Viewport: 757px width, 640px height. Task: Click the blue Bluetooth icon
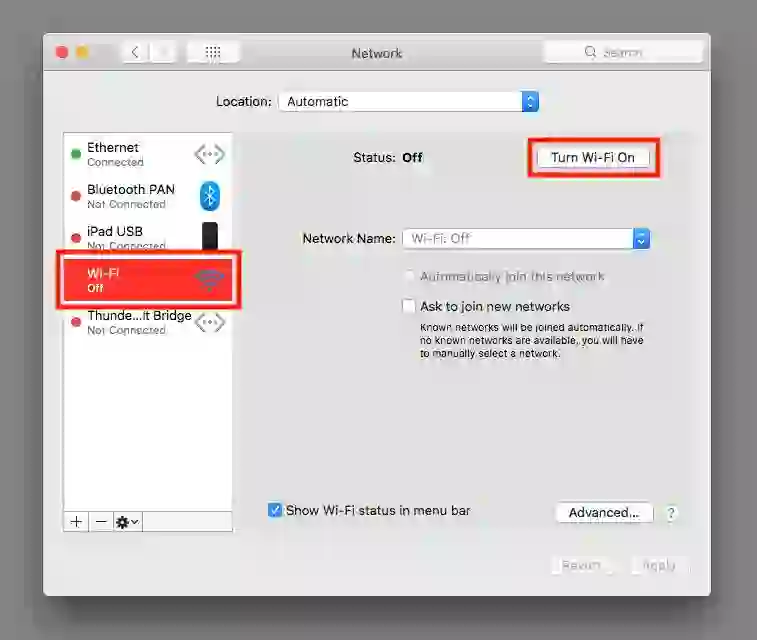(210, 196)
